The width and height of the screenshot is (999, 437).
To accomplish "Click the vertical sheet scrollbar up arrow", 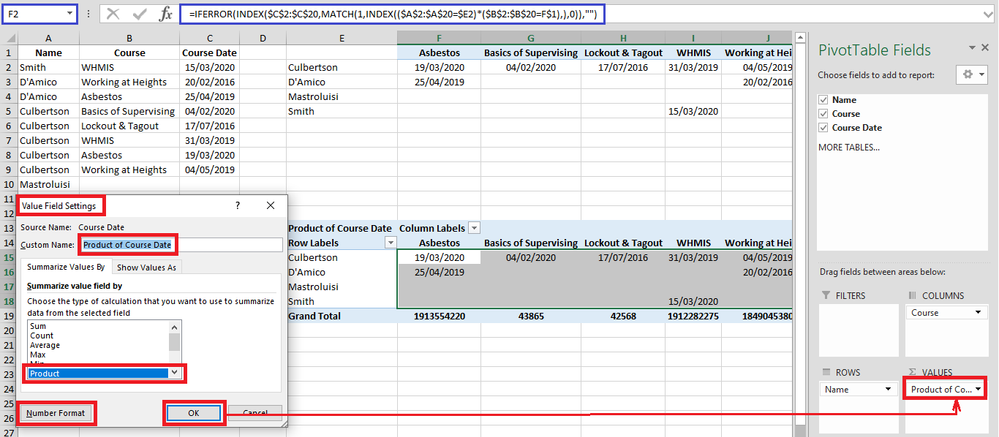I will click(x=800, y=39).
